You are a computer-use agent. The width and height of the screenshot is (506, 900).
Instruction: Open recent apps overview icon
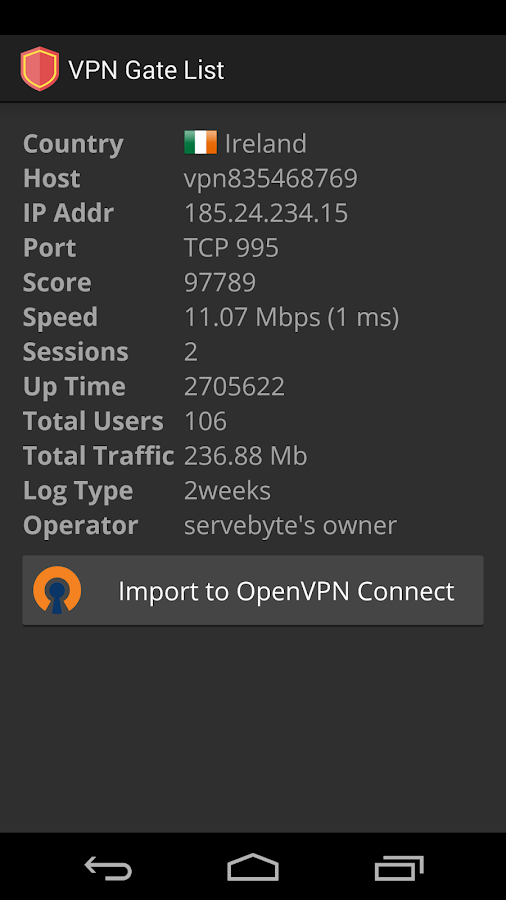pyautogui.click(x=398, y=867)
